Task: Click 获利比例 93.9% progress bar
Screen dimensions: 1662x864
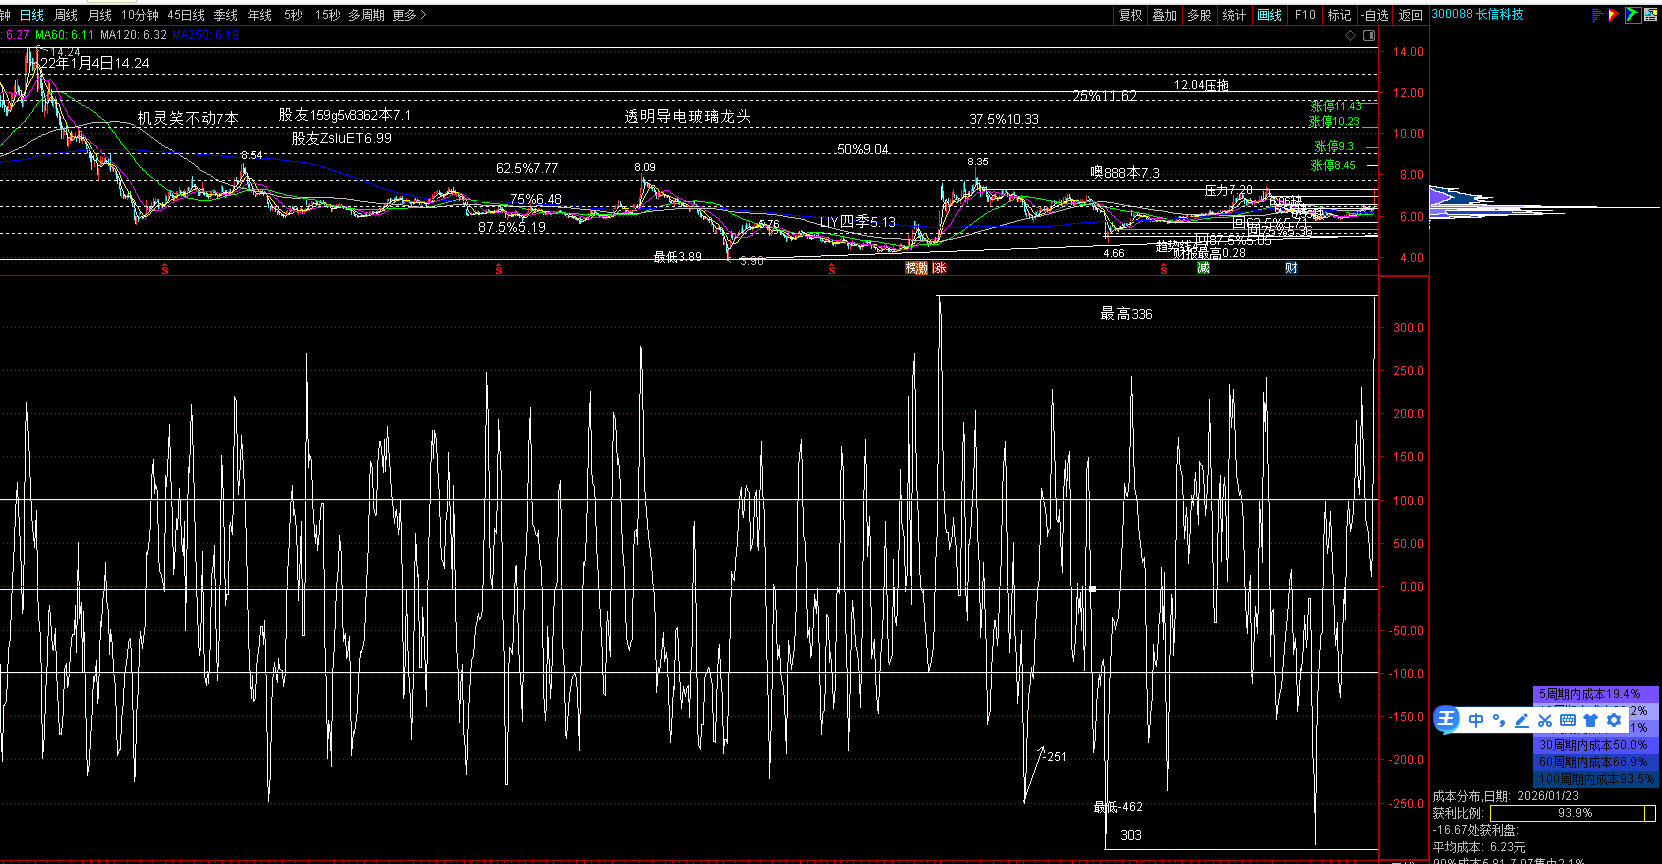Action: 1573,814
